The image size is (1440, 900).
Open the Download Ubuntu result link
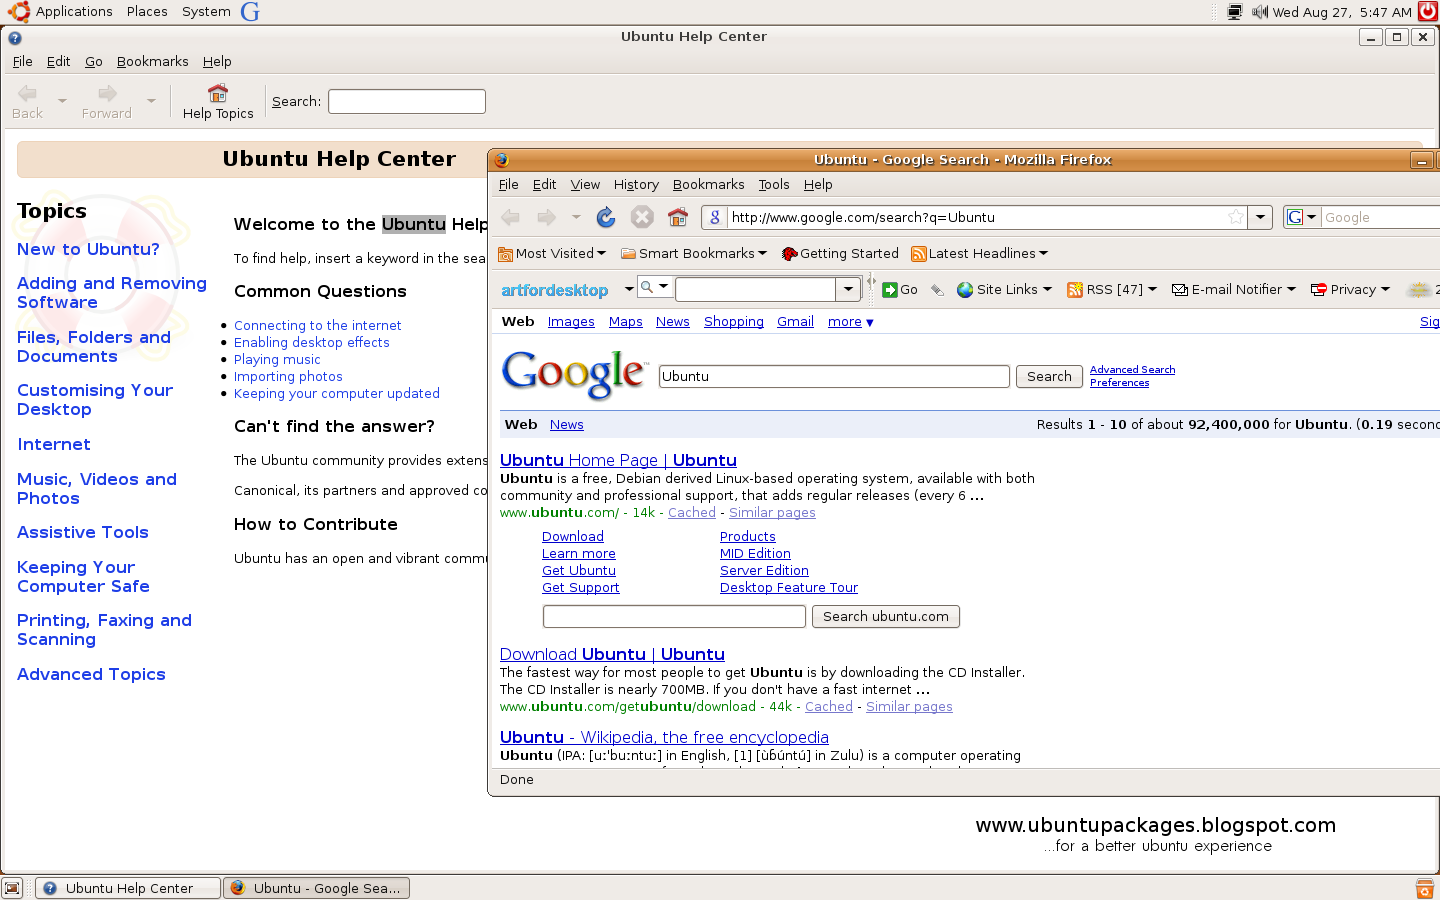[612, 654]
